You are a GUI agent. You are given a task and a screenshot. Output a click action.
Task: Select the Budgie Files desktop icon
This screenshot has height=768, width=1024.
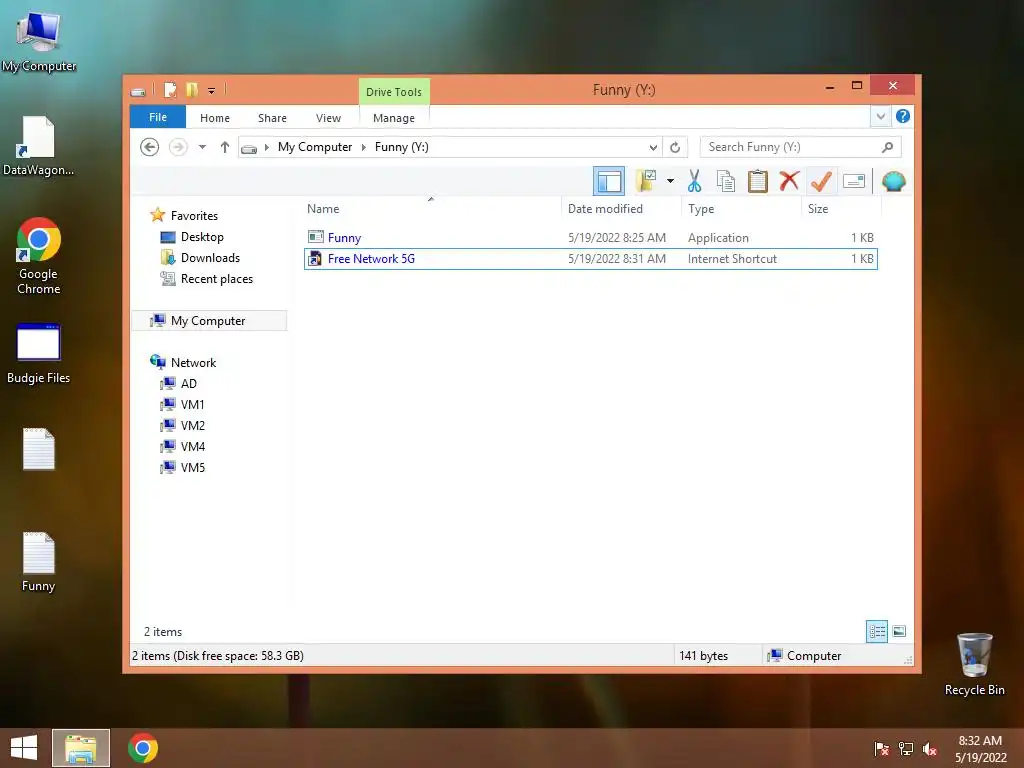[x=38, y=353]
